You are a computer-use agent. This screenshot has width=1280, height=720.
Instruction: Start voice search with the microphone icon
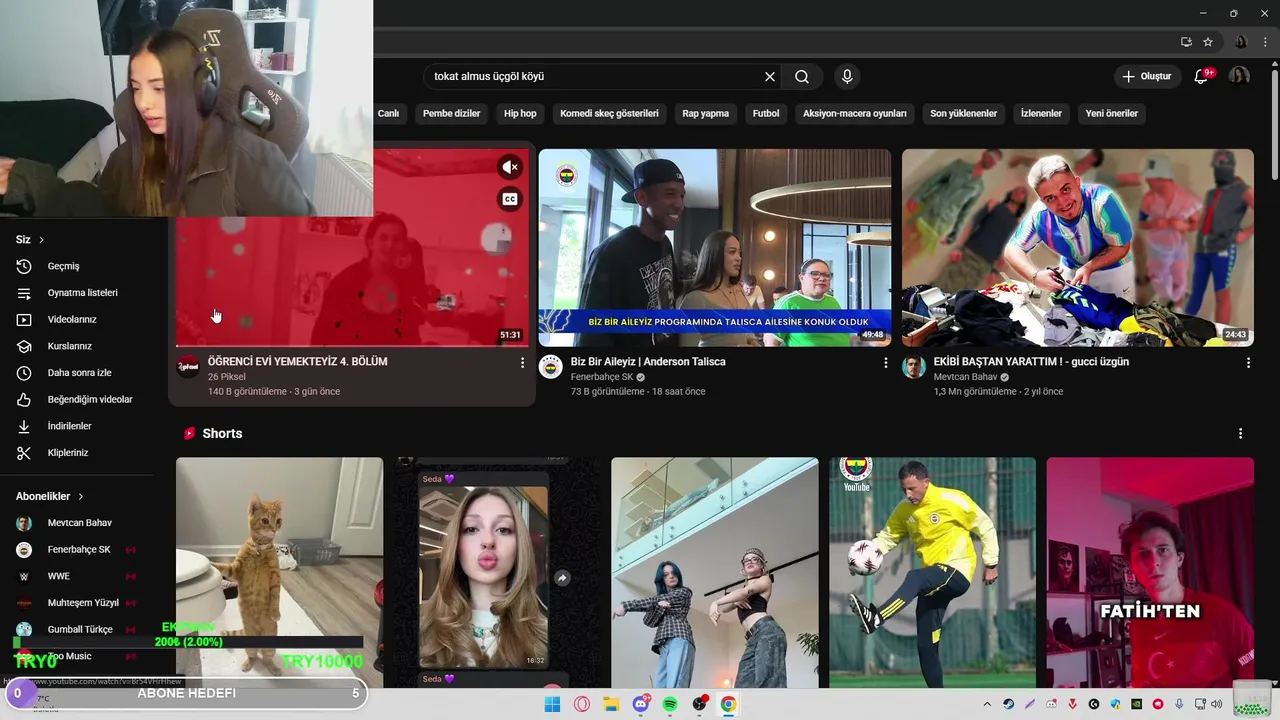(847, 77)
